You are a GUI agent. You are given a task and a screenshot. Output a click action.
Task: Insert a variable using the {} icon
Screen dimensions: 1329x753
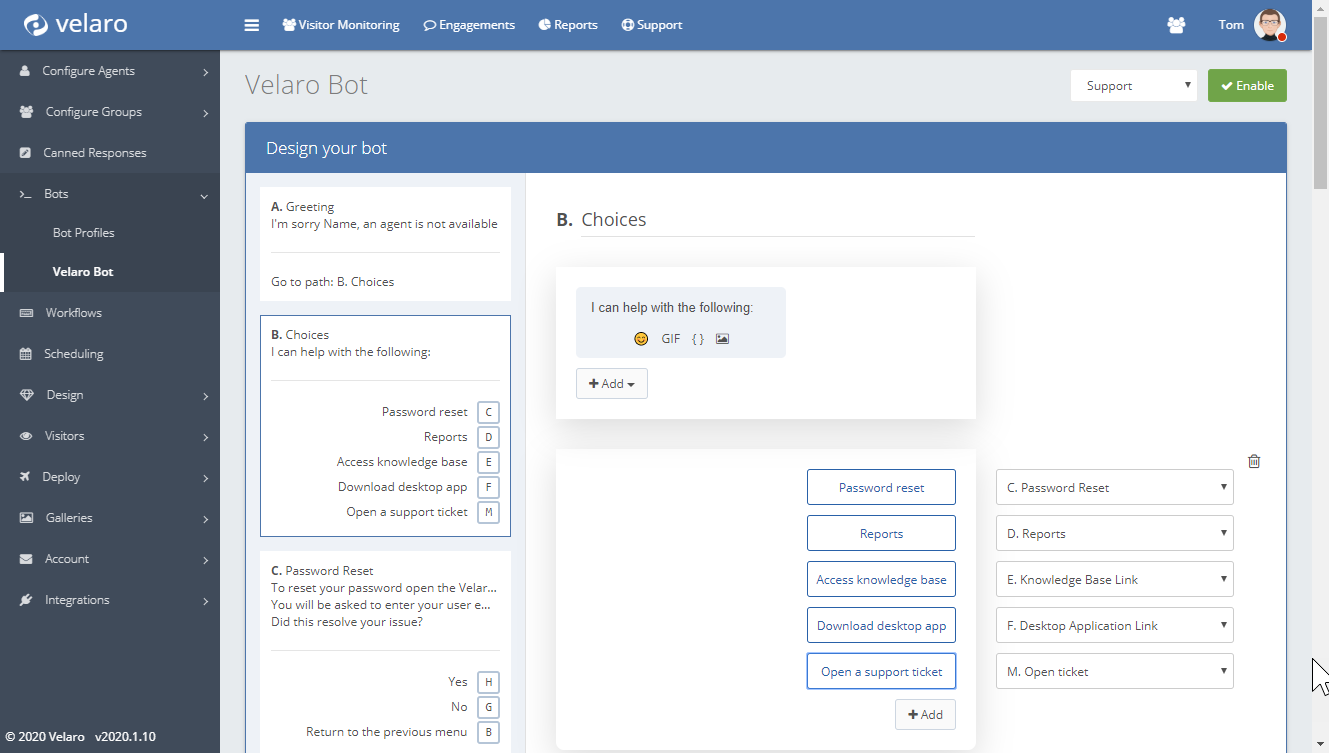tap(697, 338)
